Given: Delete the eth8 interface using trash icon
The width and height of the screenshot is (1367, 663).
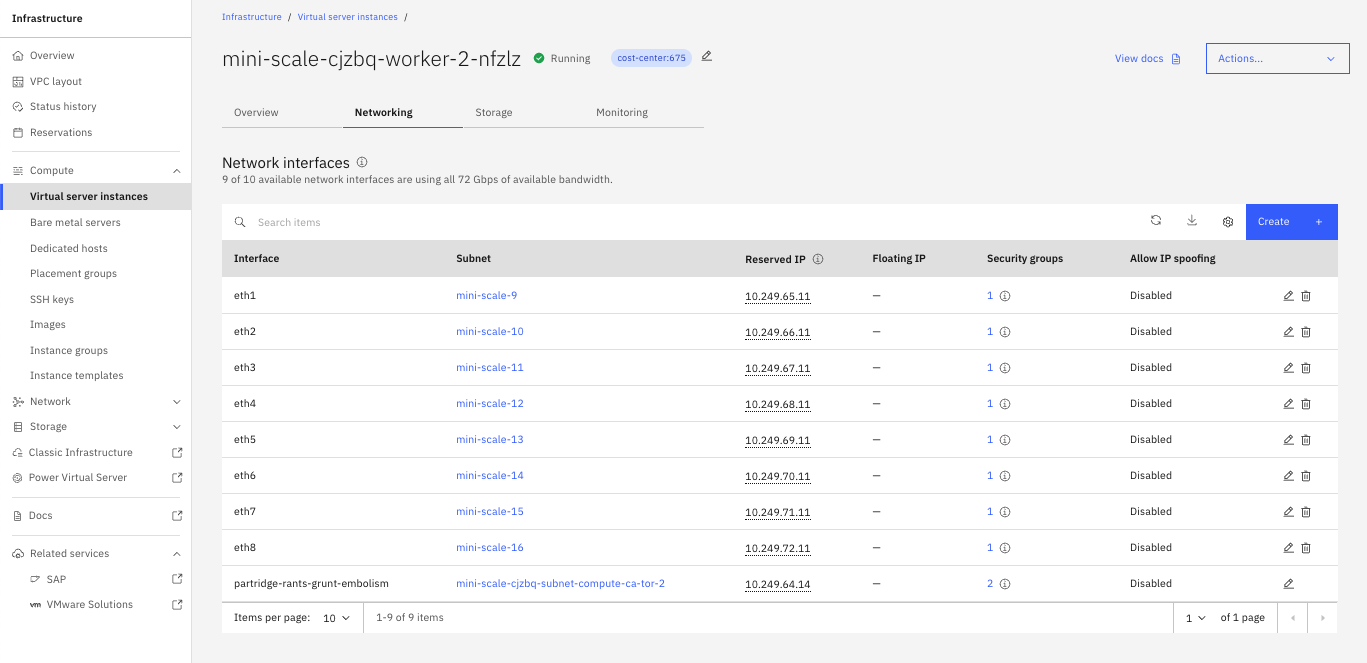Looking at the screenshot, I should point(1306,548).
